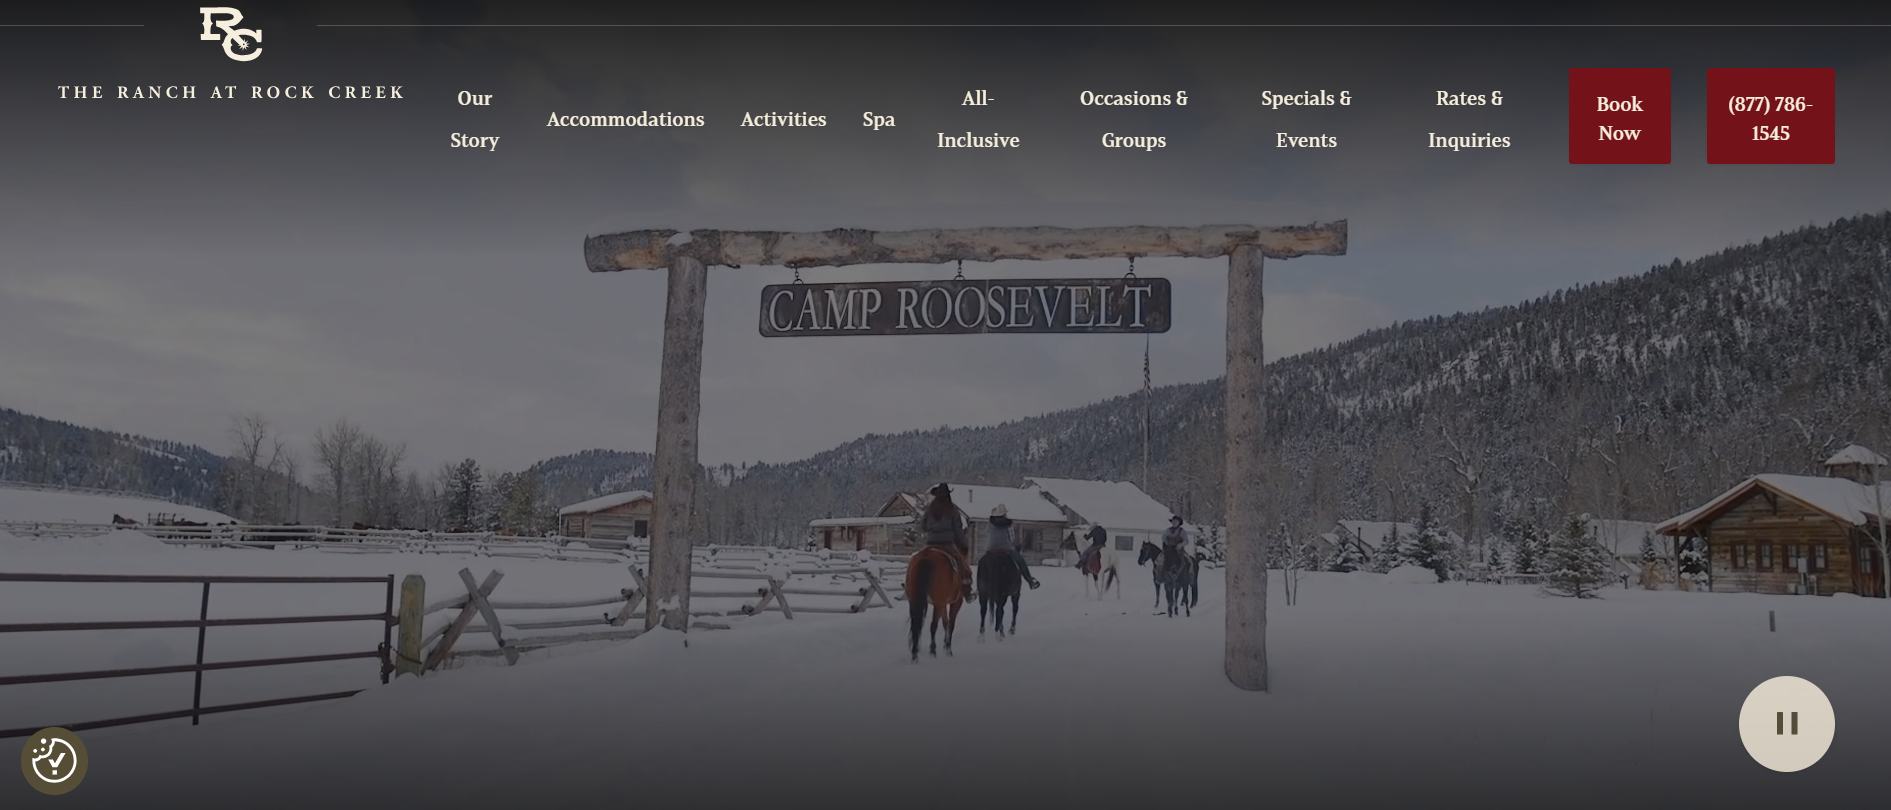Click the Book Now button
The image size is (1891, 810).
(x=1619, y=116)
